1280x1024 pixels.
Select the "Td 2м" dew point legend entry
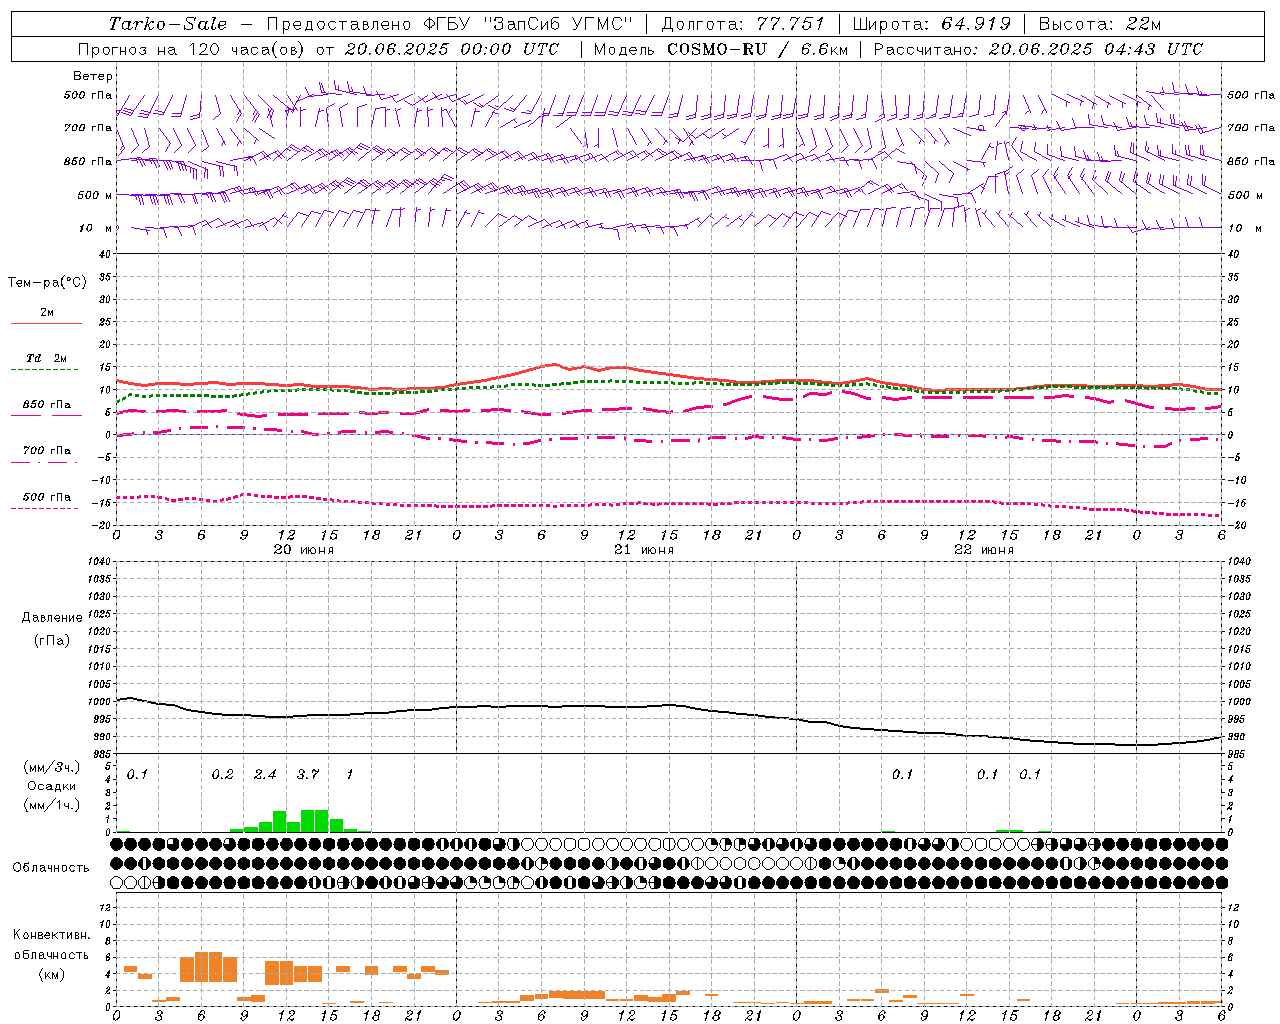pyautogui.click(x=47, y=358)
